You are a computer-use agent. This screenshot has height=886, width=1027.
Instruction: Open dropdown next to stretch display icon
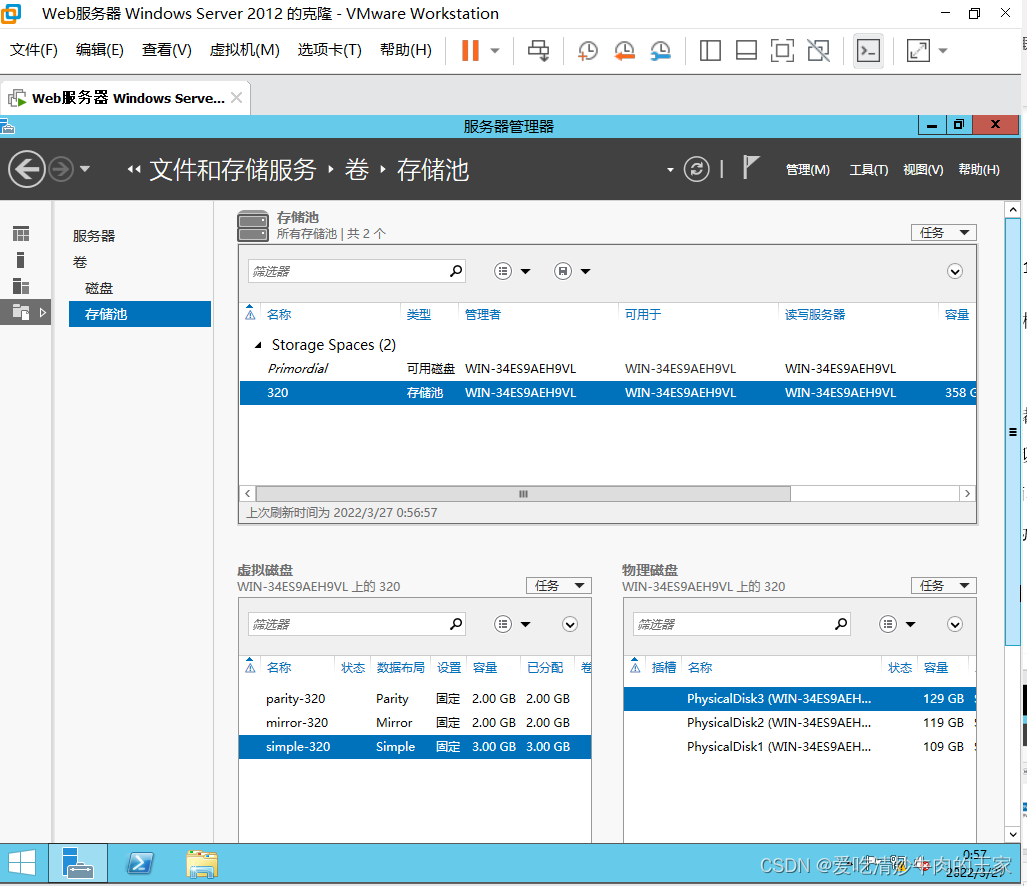943,50
